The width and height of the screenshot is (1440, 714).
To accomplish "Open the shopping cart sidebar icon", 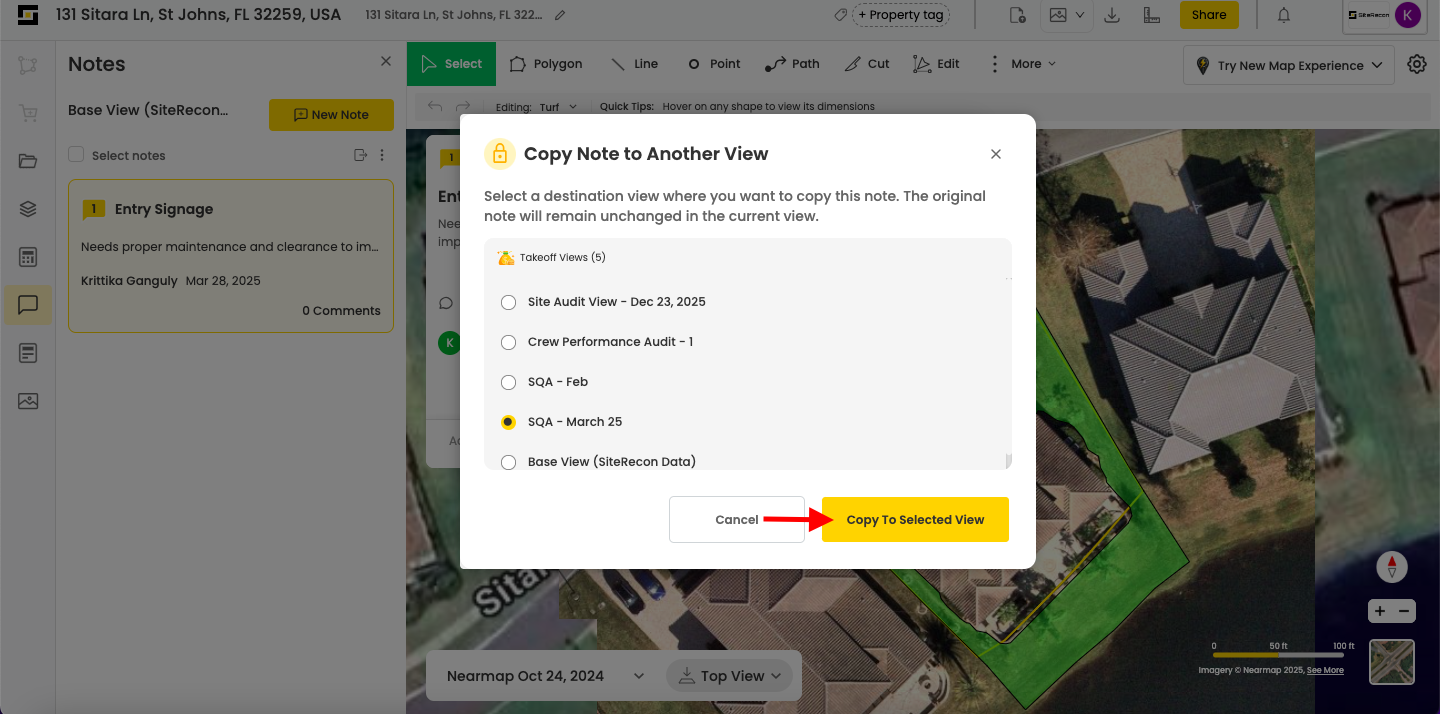I will (27, 113).
